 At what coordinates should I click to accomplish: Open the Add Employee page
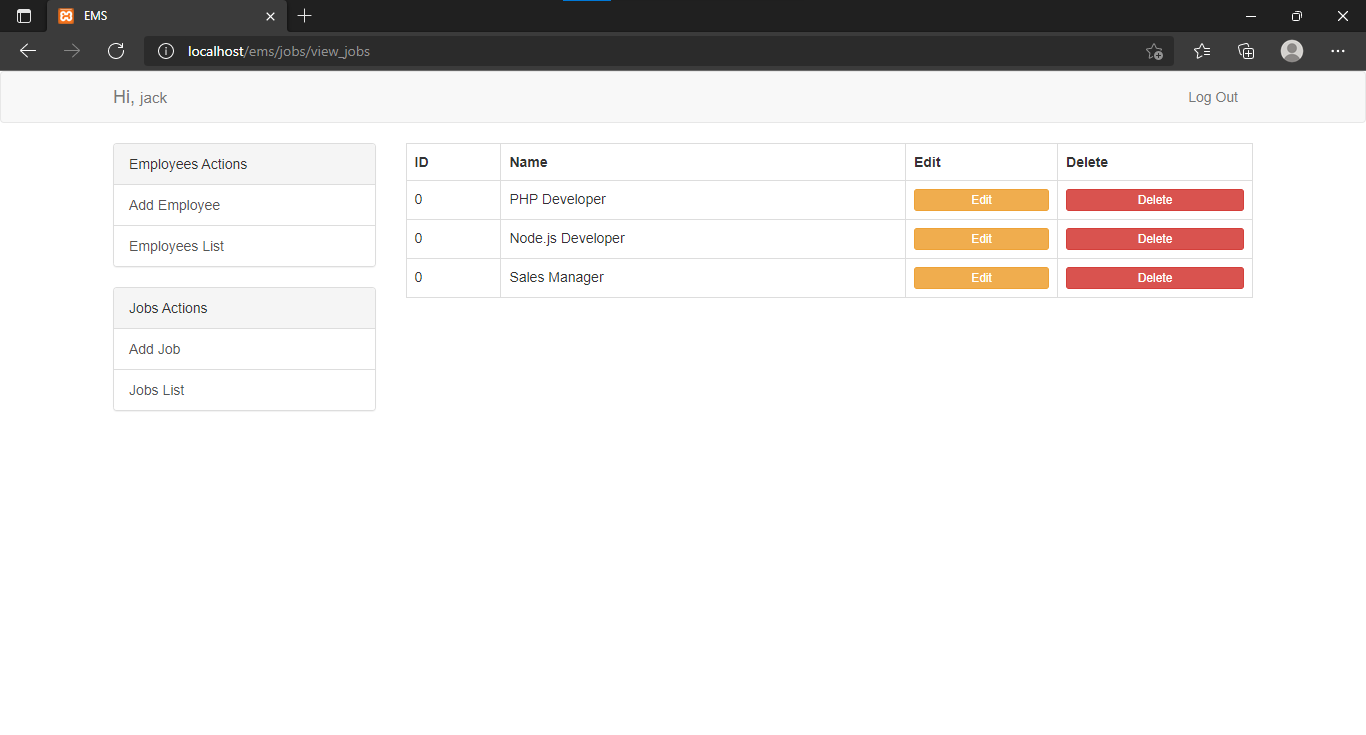174,205
